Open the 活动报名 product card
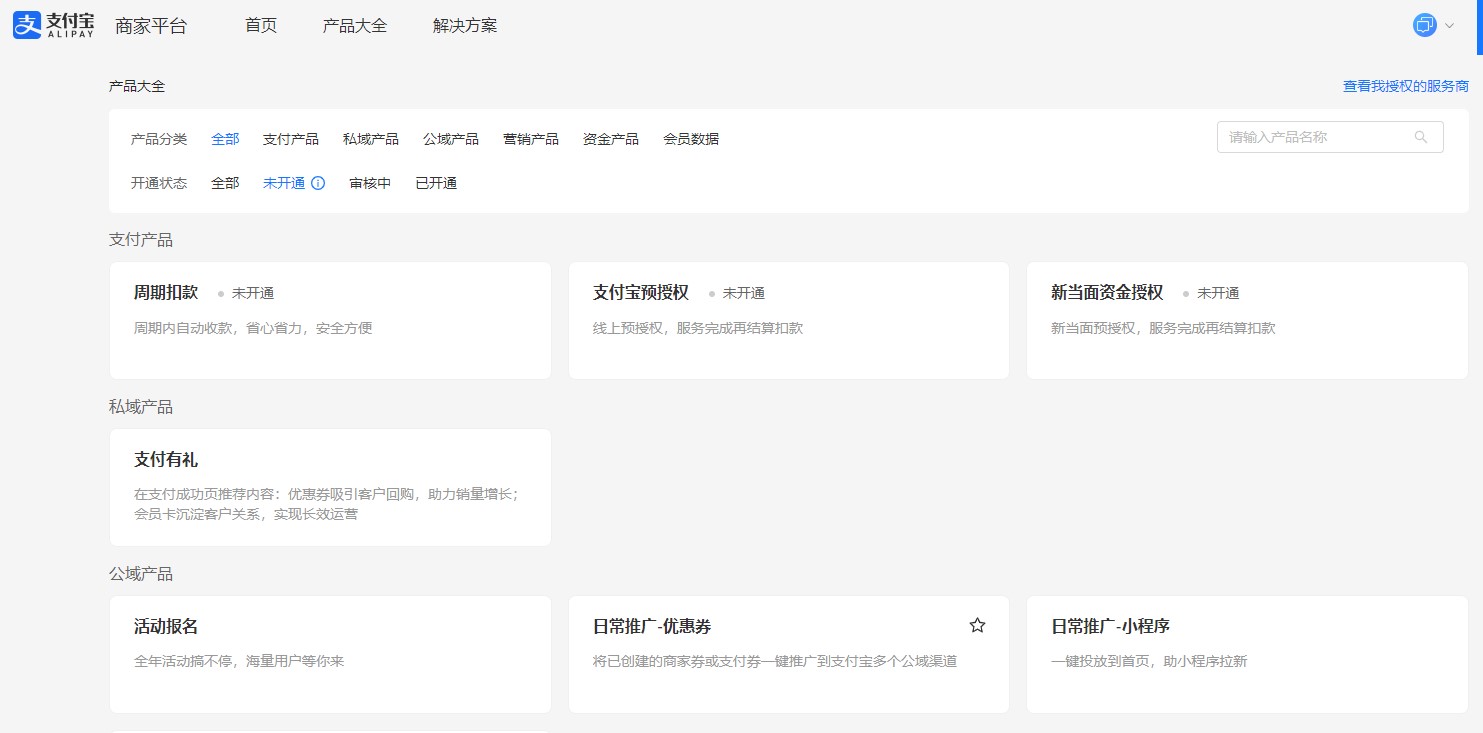 (330, 655)
